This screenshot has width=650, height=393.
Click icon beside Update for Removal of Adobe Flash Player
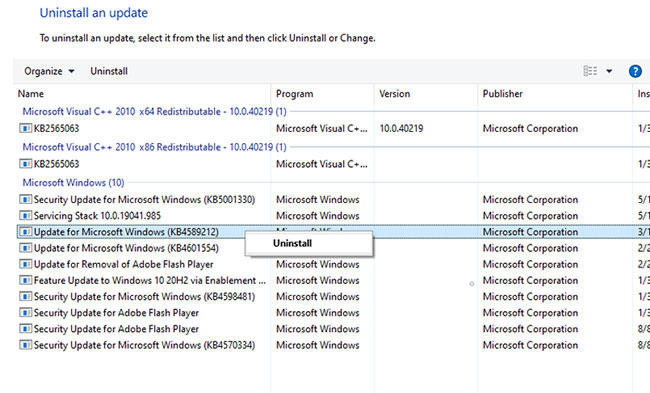25,264
